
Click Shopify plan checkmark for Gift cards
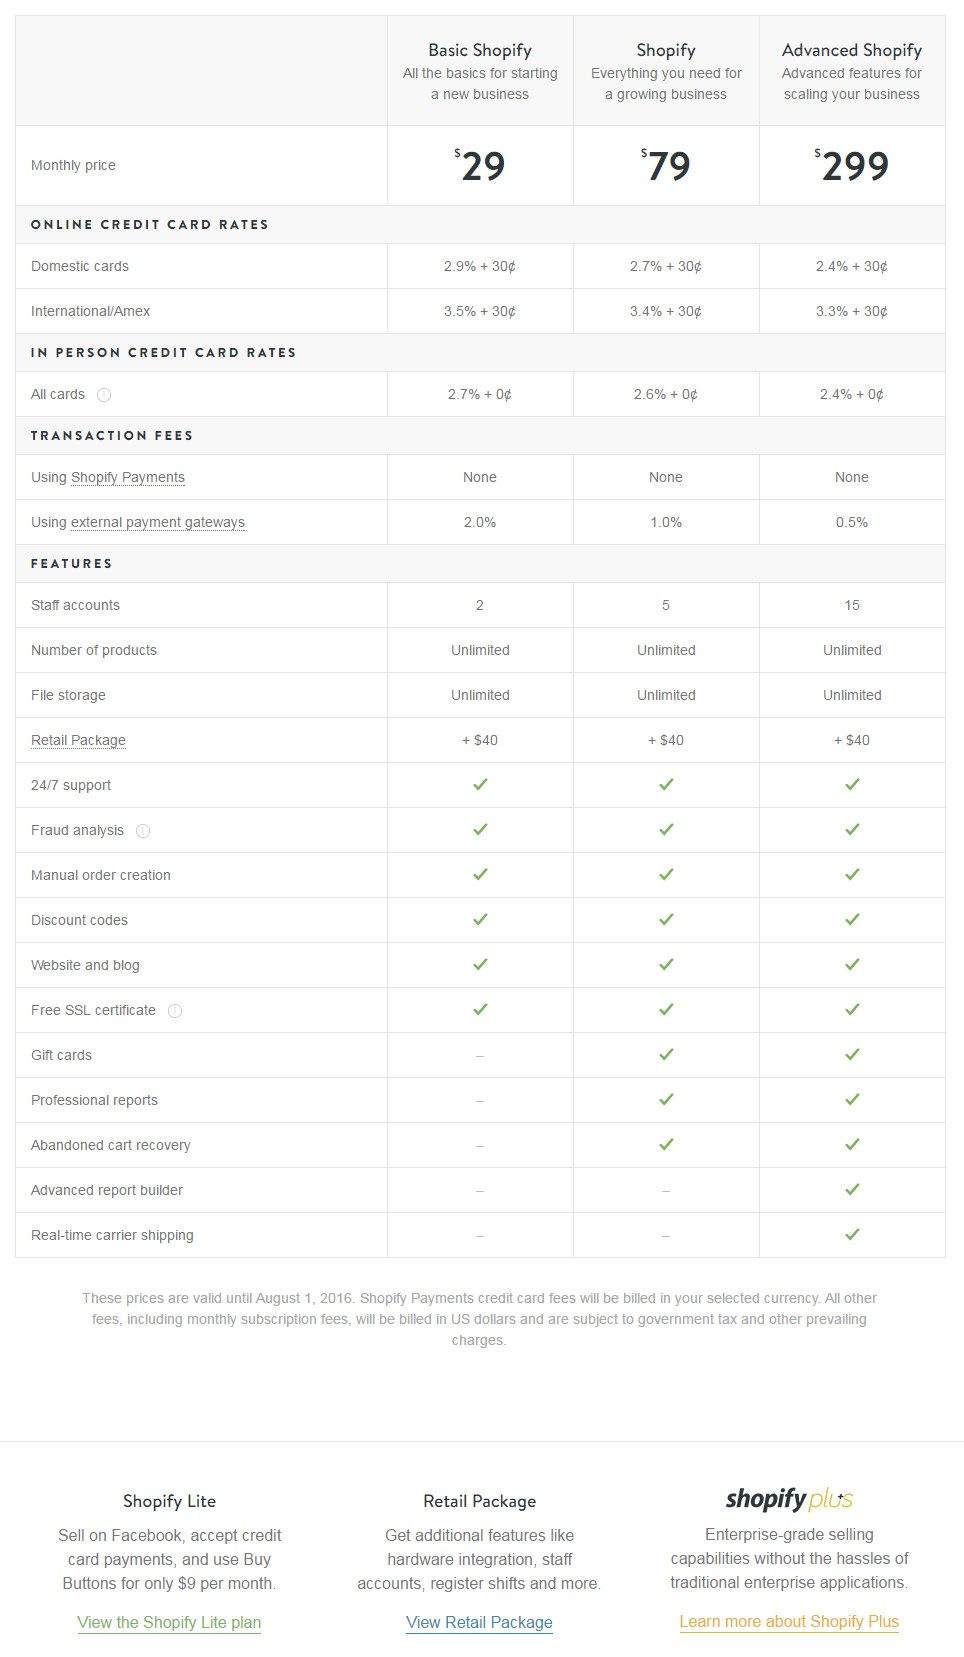666,1055
